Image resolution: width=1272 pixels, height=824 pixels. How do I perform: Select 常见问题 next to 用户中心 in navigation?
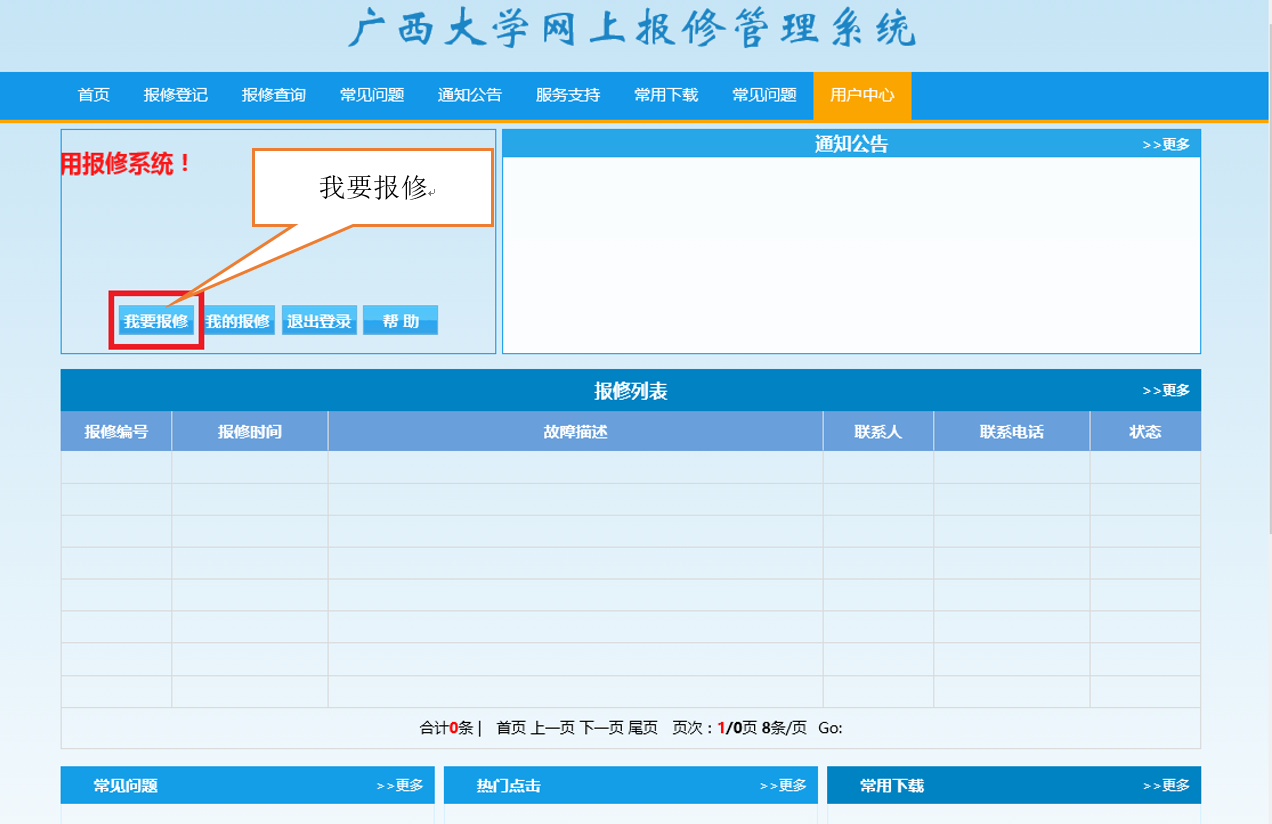(x=764, y=95)
